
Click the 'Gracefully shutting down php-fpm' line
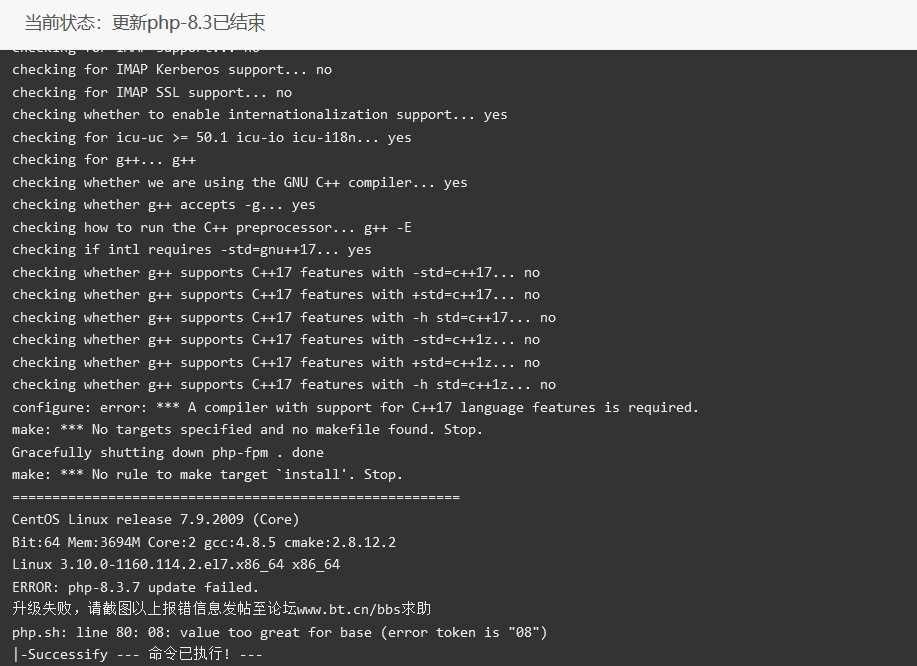click(167, 453)
